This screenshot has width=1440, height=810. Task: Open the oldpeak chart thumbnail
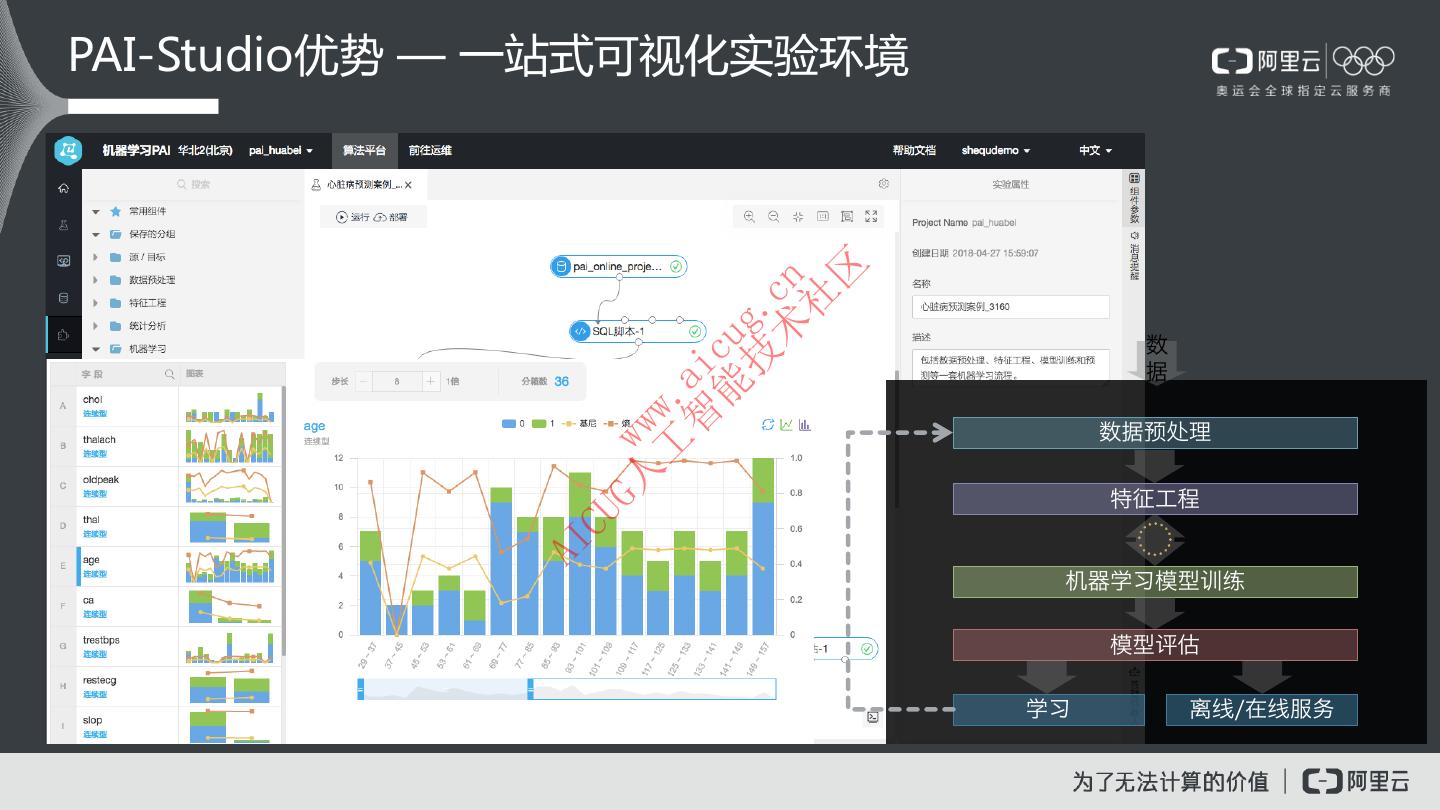click(x=229, y=486)
